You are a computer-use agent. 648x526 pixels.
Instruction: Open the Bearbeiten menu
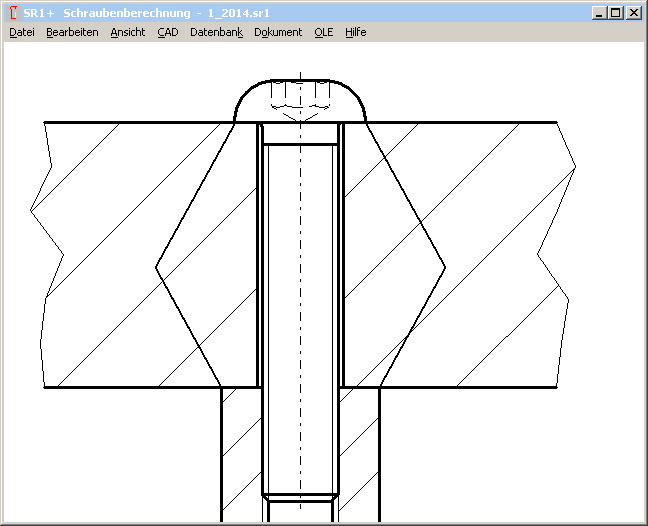[72, 32]
